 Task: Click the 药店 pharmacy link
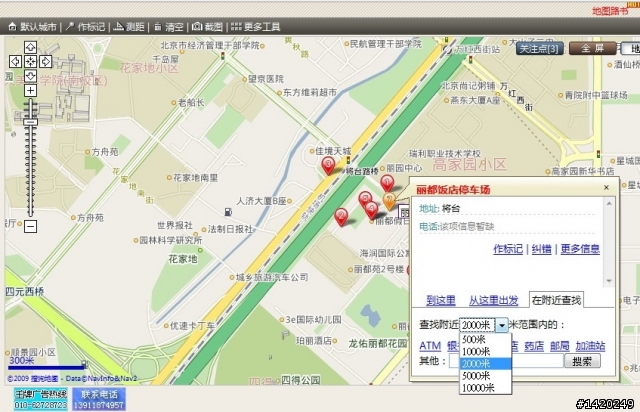[534, 346]
